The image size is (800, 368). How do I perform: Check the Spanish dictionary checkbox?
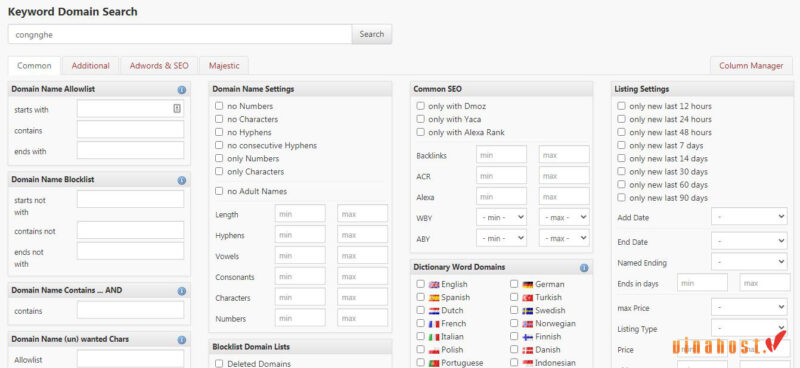point(420,297)
